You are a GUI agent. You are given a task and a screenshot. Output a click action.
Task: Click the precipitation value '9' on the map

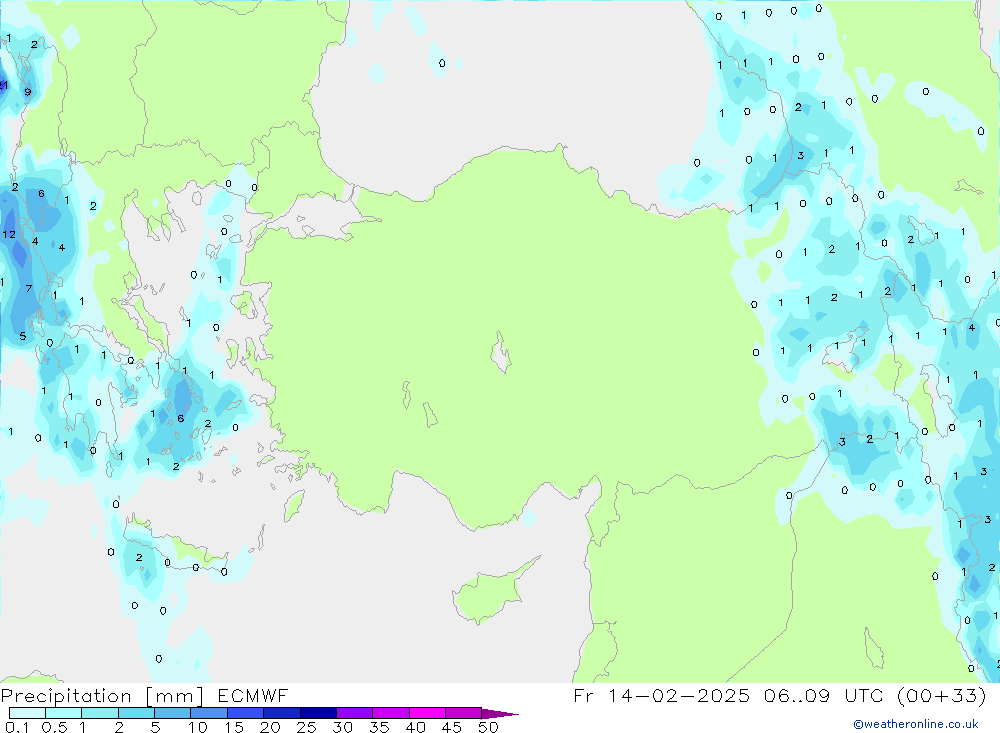tap(27, 92)
